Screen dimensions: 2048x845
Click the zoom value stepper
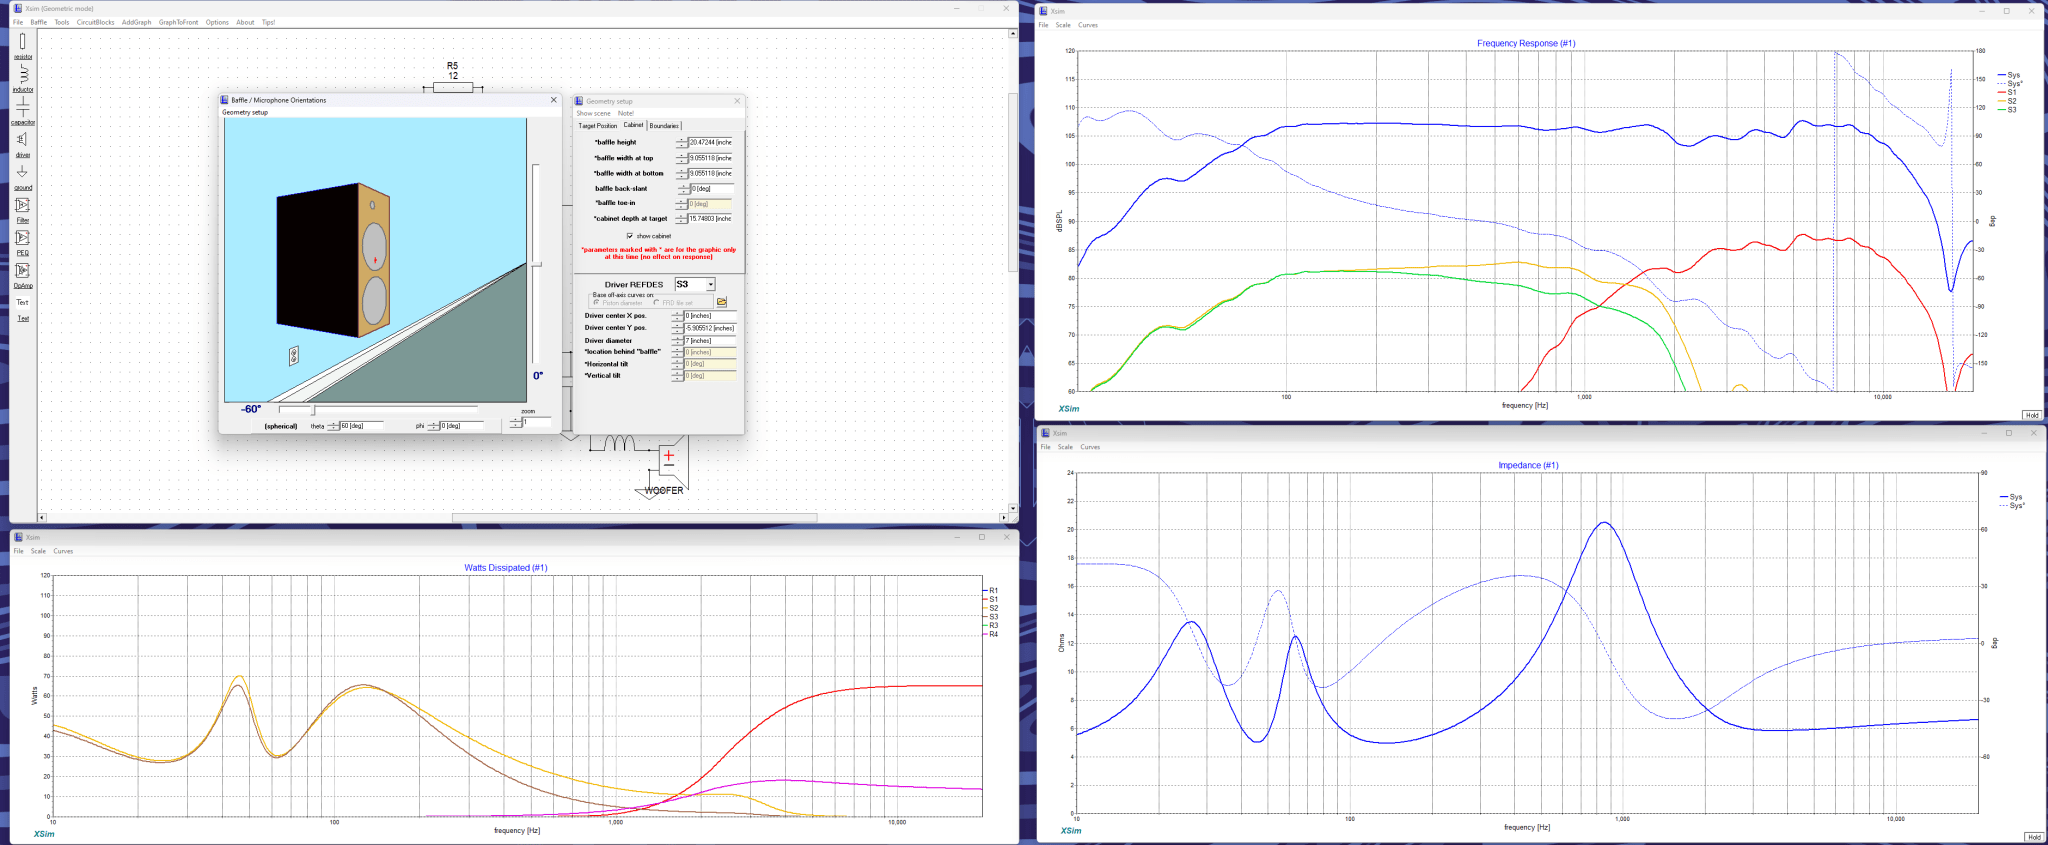click(516, 422)
